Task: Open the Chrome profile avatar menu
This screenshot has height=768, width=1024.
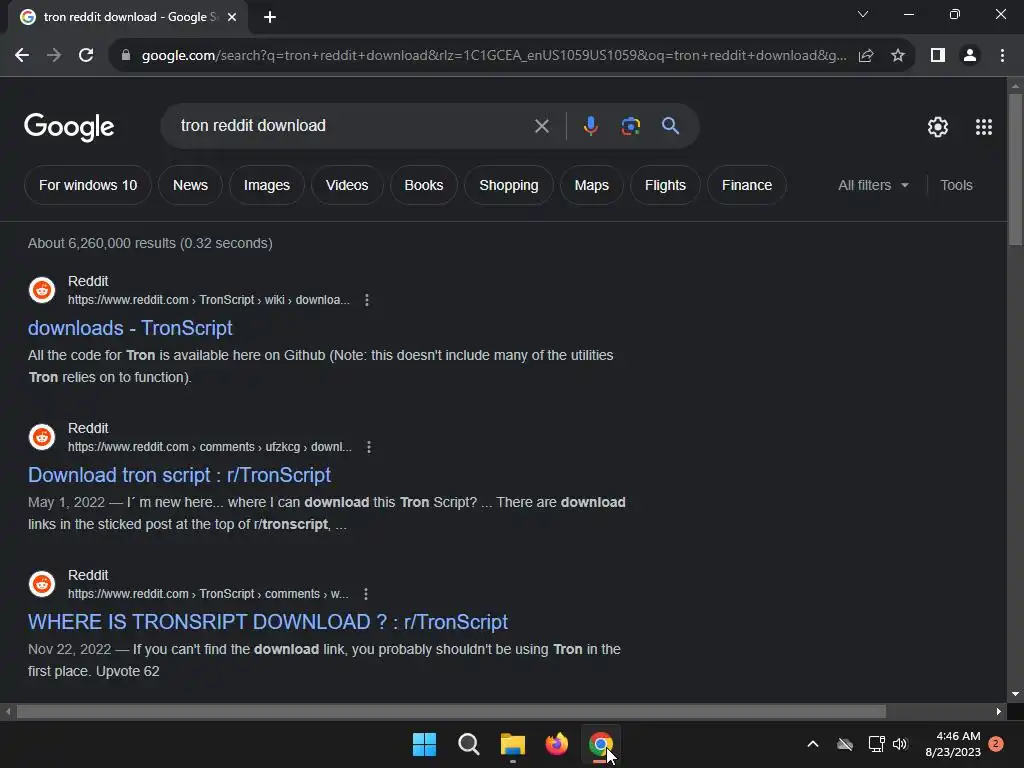Action: point(970,56)
